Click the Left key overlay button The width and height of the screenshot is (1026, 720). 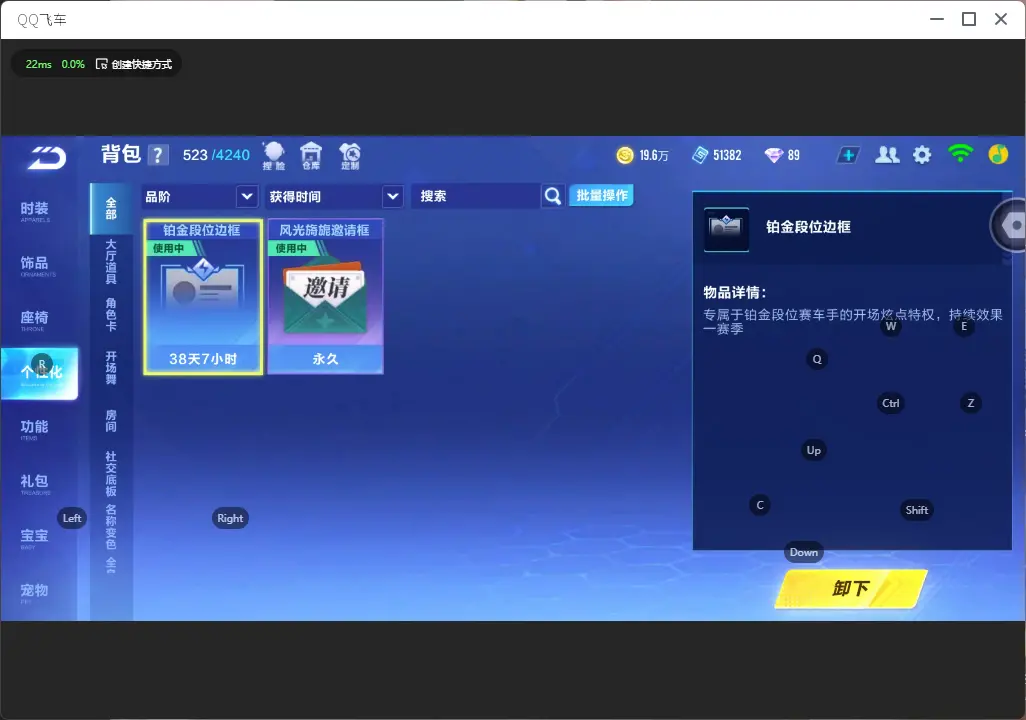[x=72, y=518]
